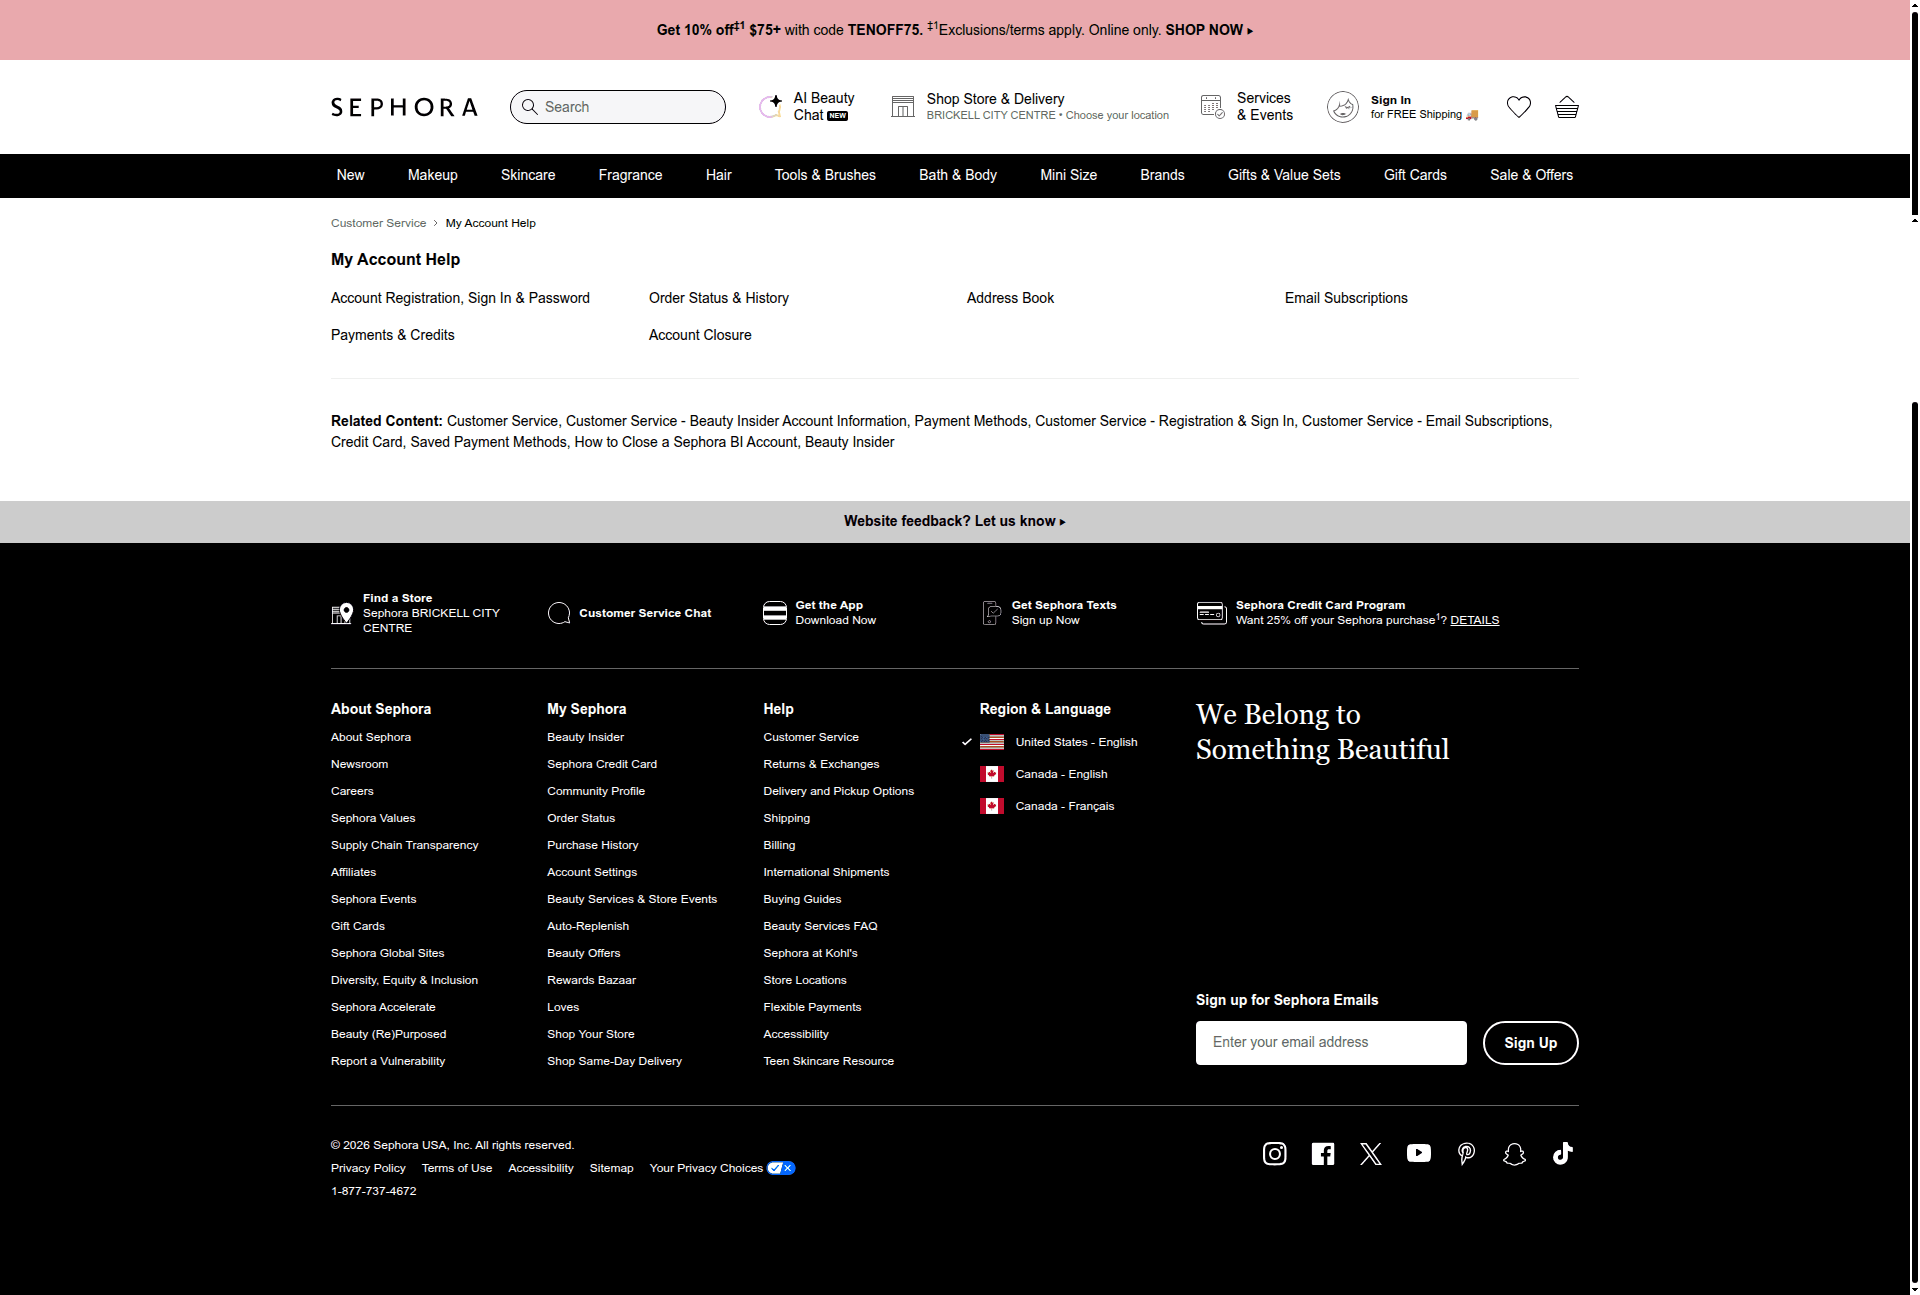Click the Sign Up email button
This screenshot has height=1295, width=1920.
[x=1530, y=1043]
